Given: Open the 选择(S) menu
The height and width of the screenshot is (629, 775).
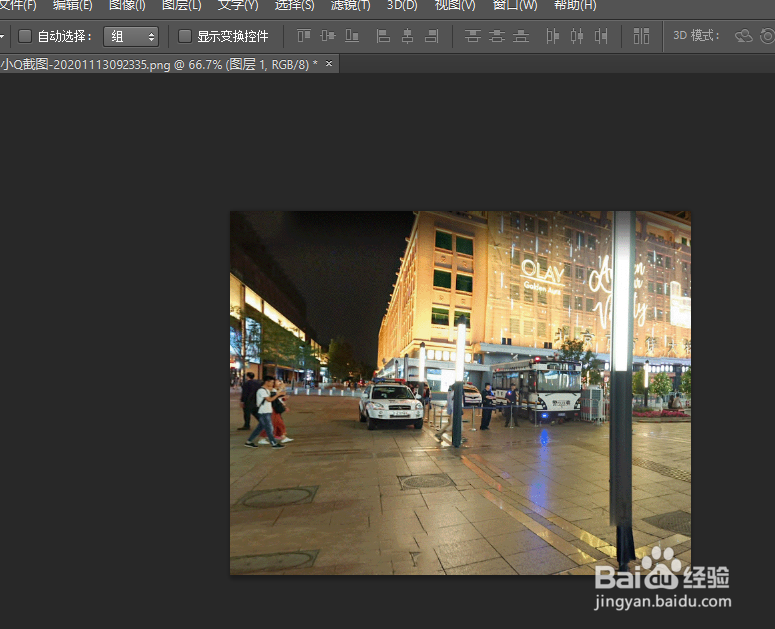Looking at the screenshot, I should tap(294, 5).
